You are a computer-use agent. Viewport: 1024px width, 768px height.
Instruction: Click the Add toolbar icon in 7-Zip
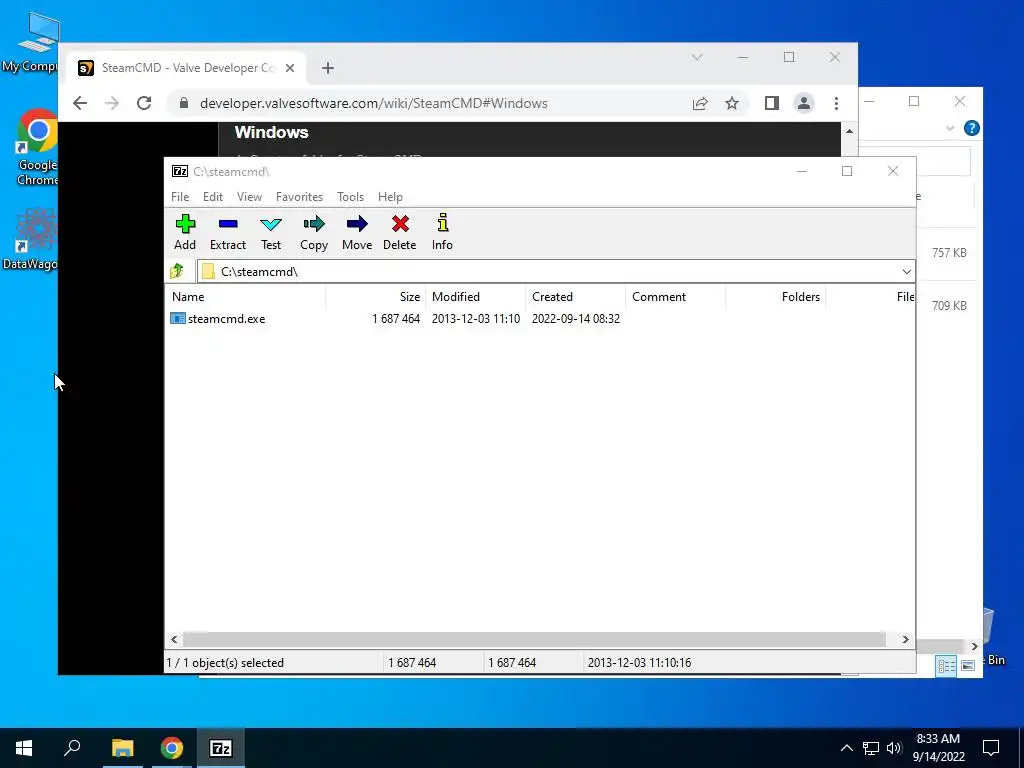(x=185, y=232)
